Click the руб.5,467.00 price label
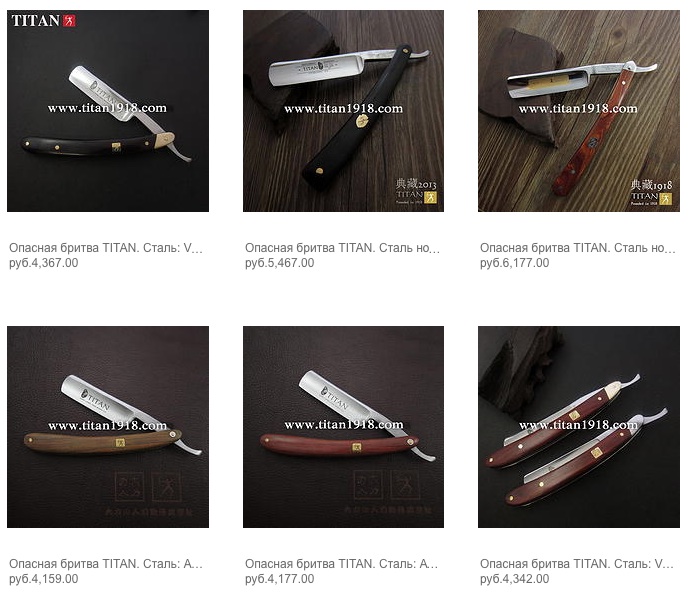691x595 pixels. point(280,263)
